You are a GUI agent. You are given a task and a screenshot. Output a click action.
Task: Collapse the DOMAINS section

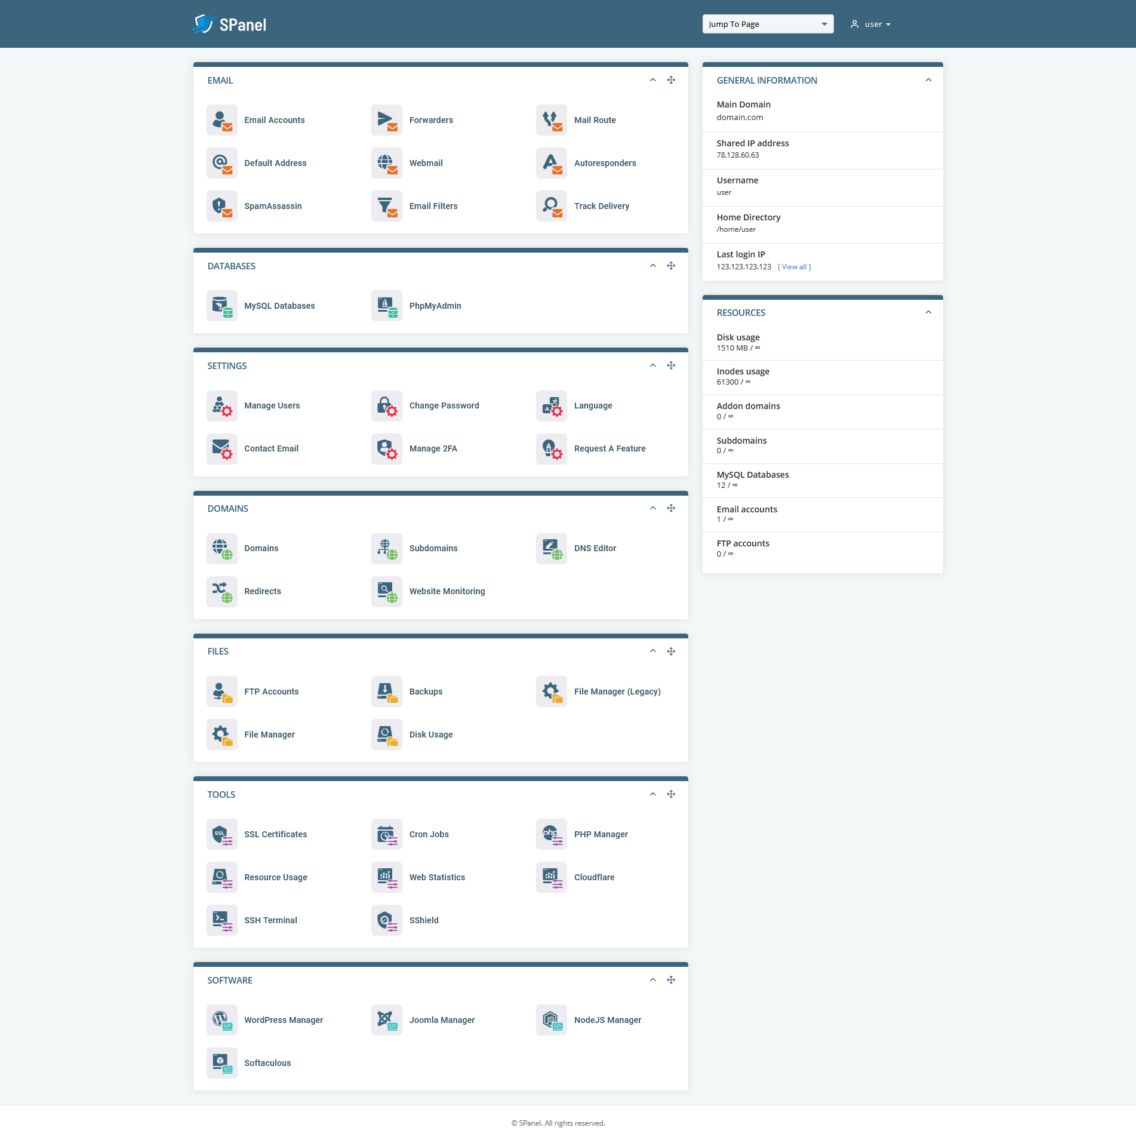click(653, 508)
